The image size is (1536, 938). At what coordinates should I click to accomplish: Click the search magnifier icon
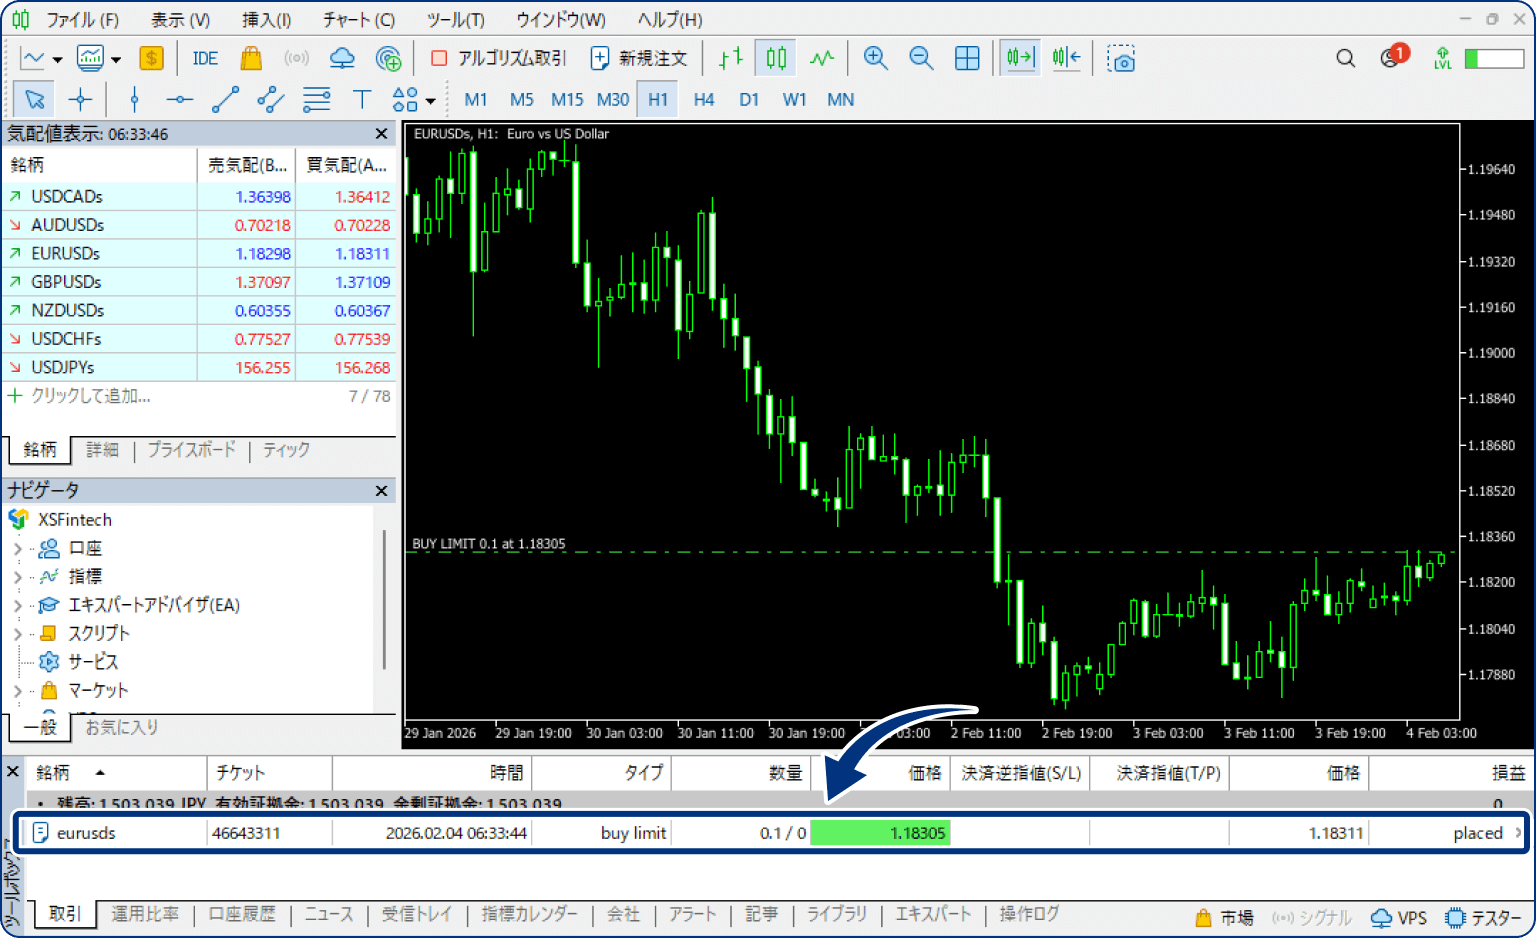click(x=1346, y=59)
